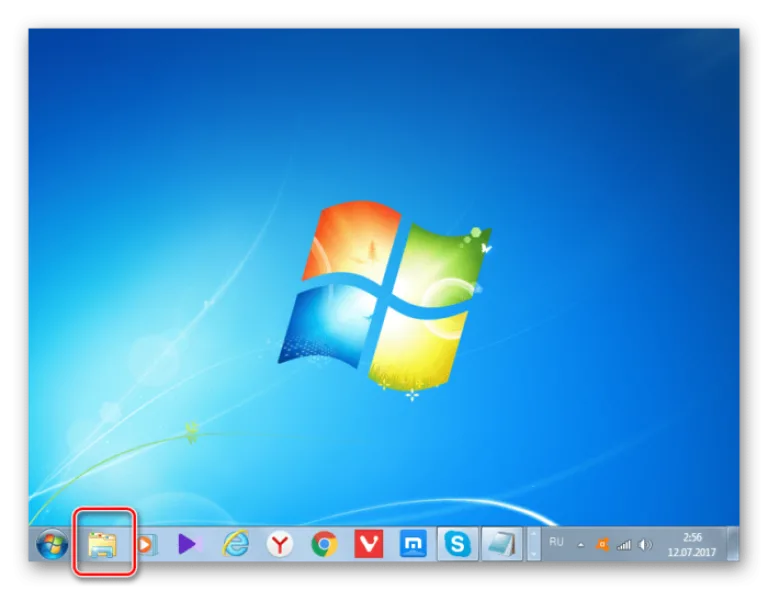Open the purple play-arrow media app
This screenshot has height=590, width=768.
click(190, 544)
